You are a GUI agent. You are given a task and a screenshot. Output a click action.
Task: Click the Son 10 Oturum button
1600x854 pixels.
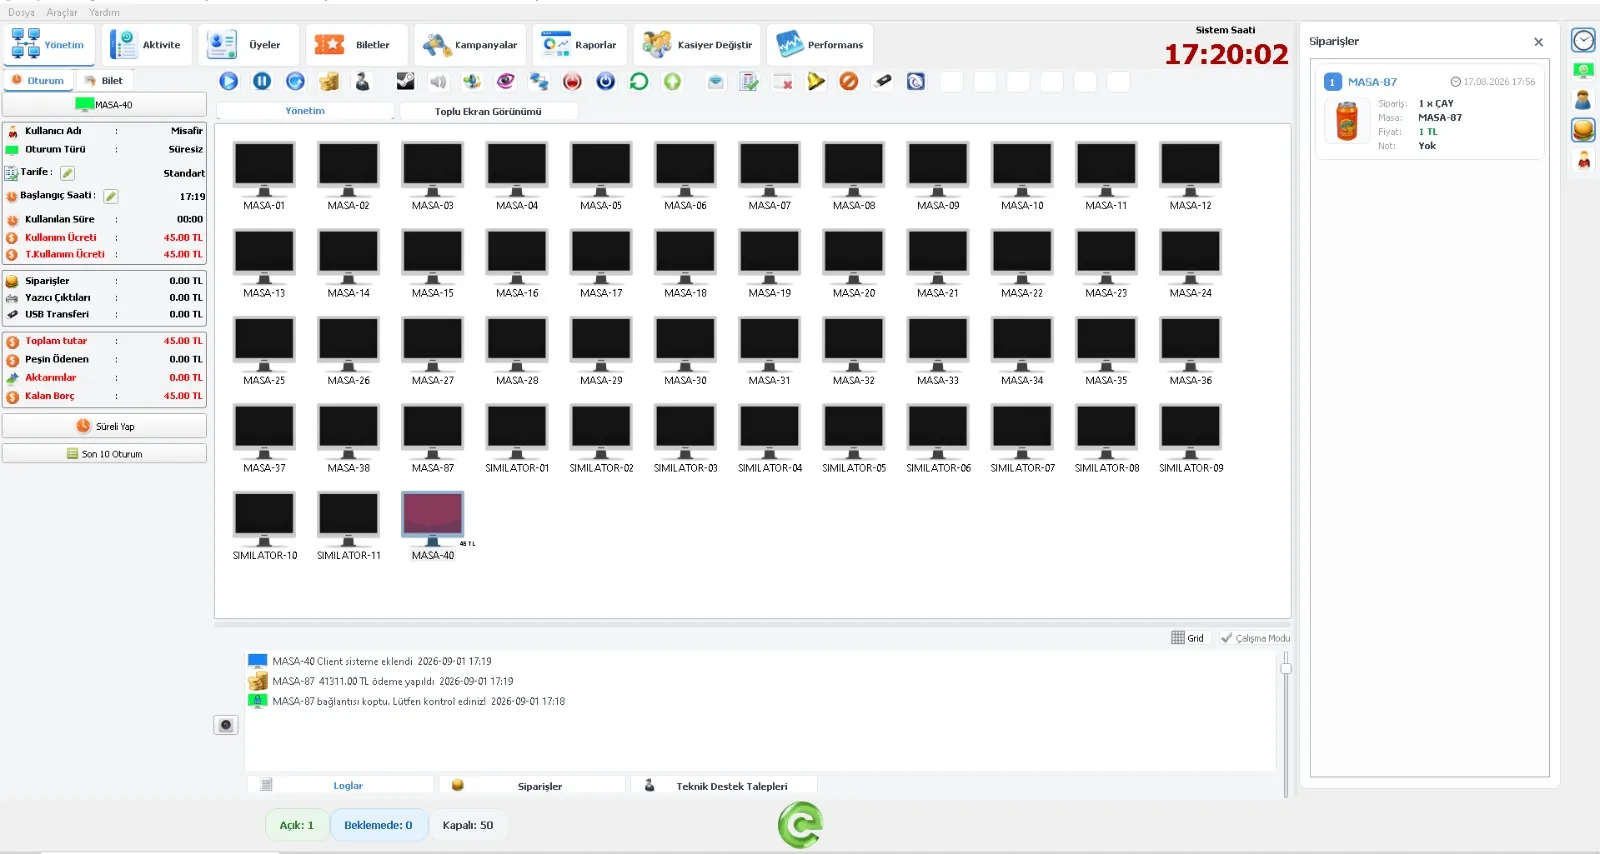click(105, 454)
